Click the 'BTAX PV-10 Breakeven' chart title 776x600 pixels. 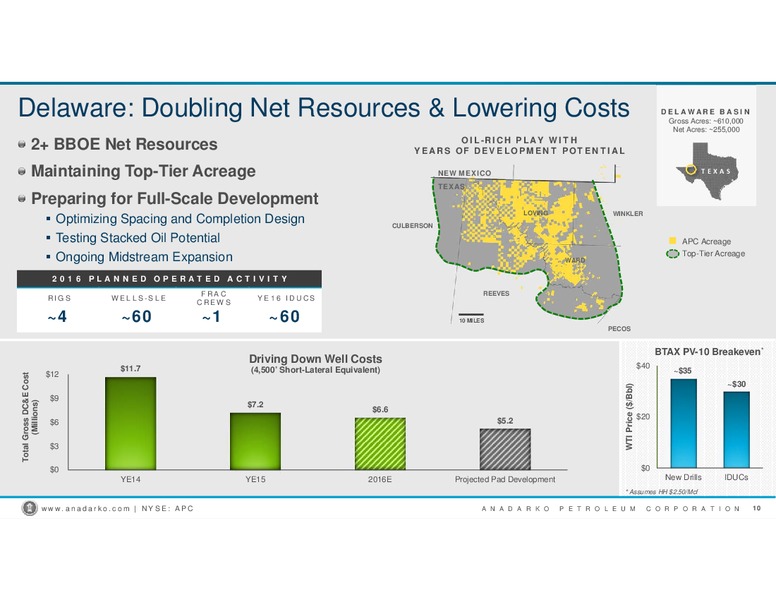[709, 351]
